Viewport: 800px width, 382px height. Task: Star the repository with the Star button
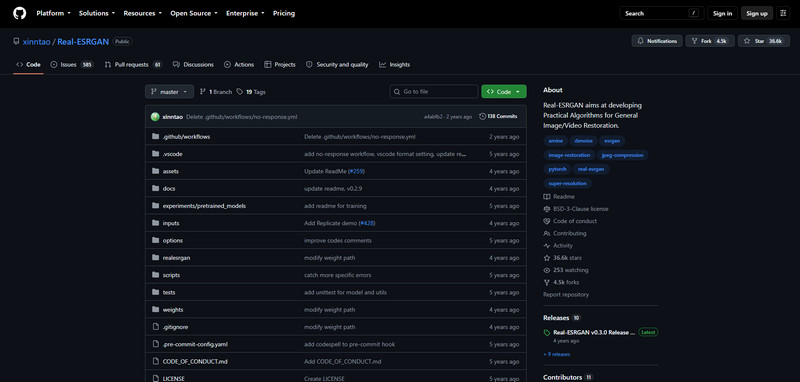763,41
